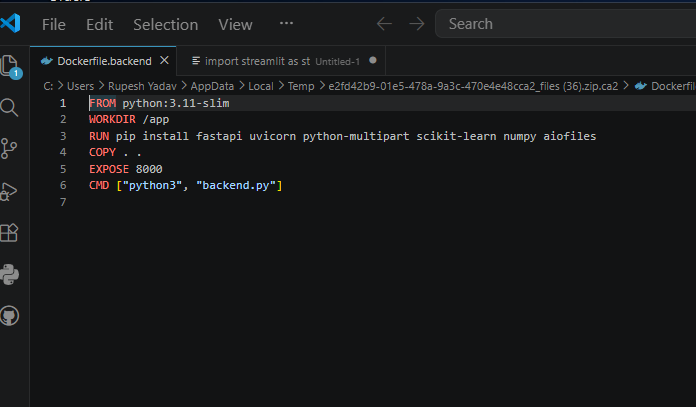Click aiofiles in the pip install line

coord(570,136)
